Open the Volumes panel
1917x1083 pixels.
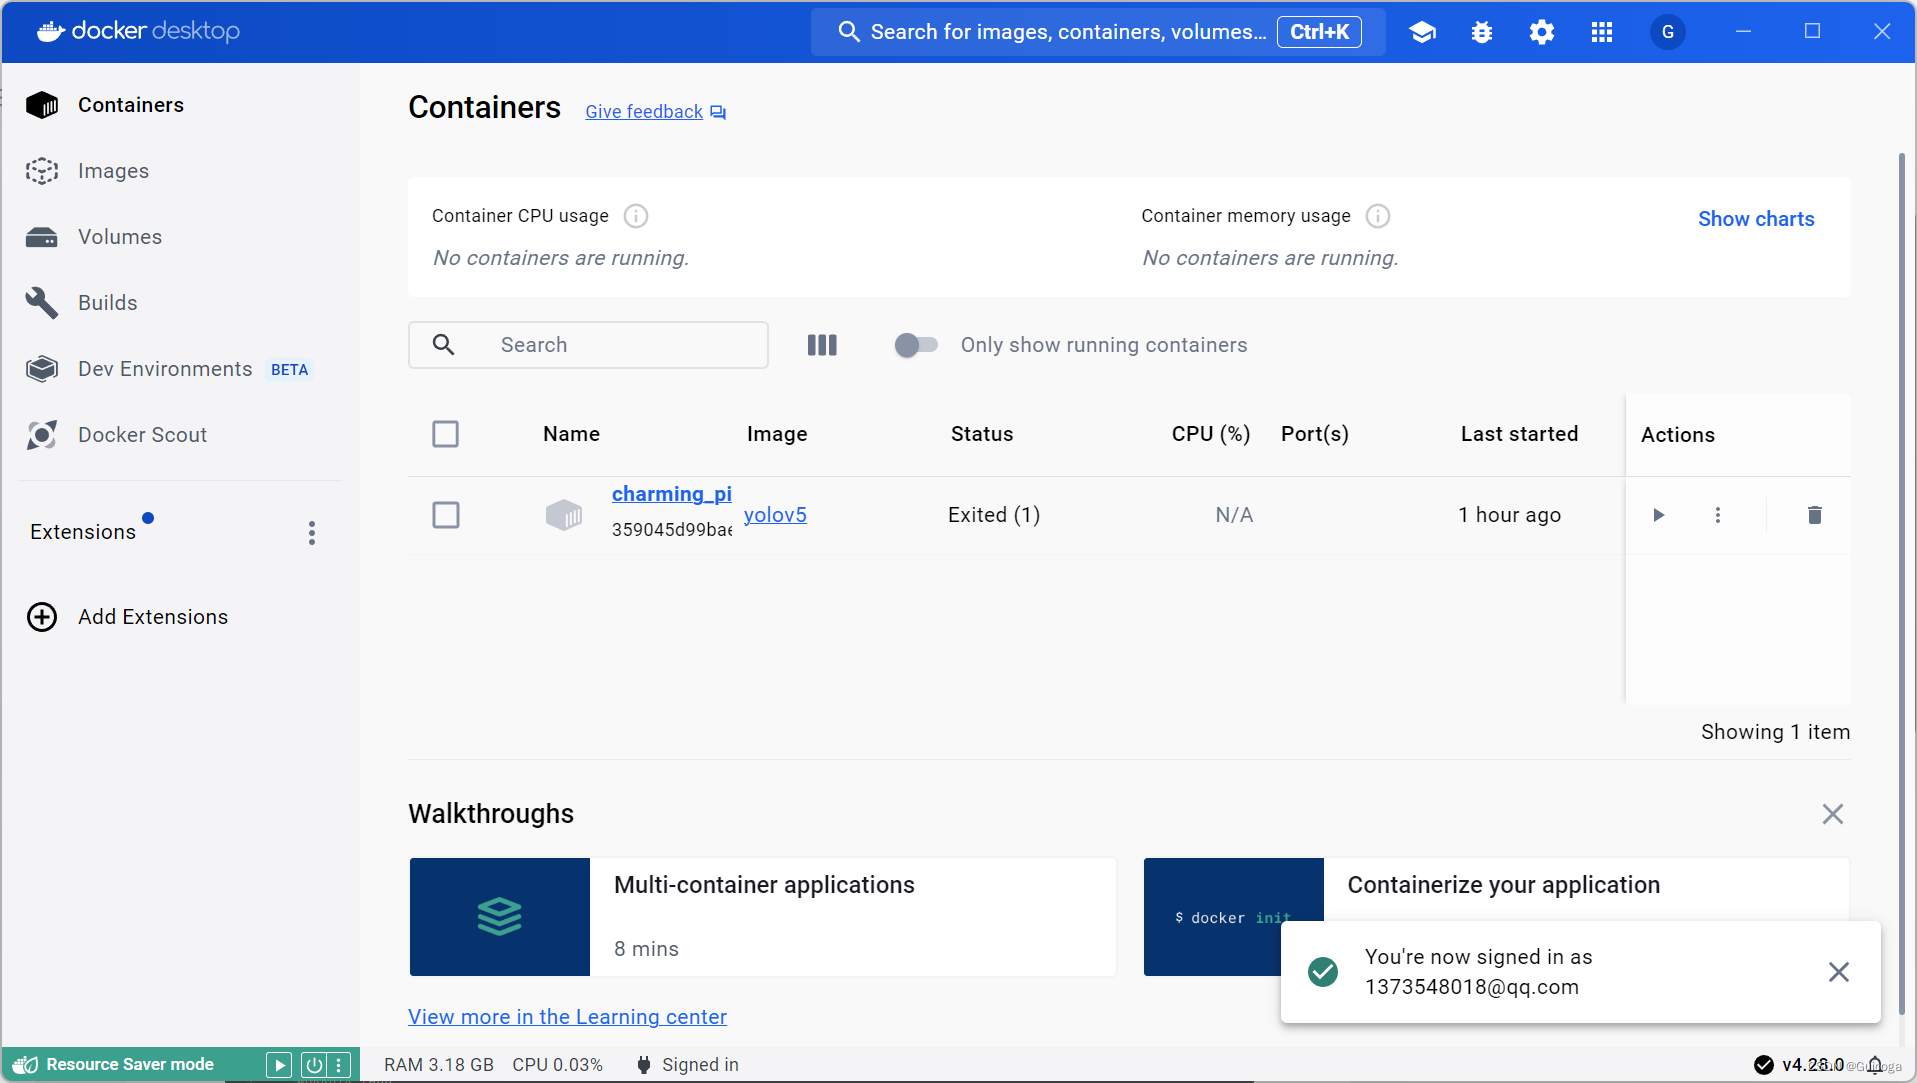point(119,236)
